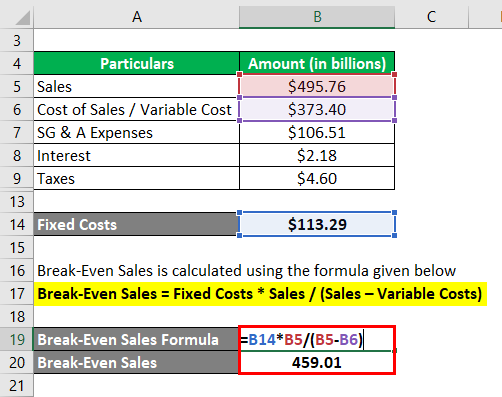Click the Amount (in billions) header cell
Viewport: 502px width, 397px height.
[x=317, y=63]
